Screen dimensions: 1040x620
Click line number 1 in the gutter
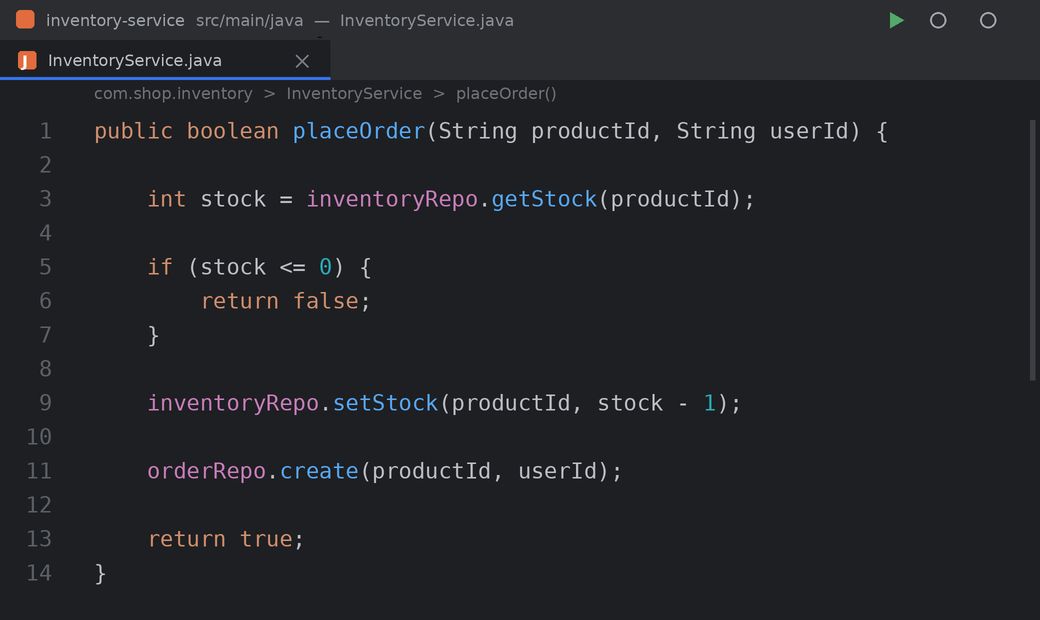tap(45, 131)
